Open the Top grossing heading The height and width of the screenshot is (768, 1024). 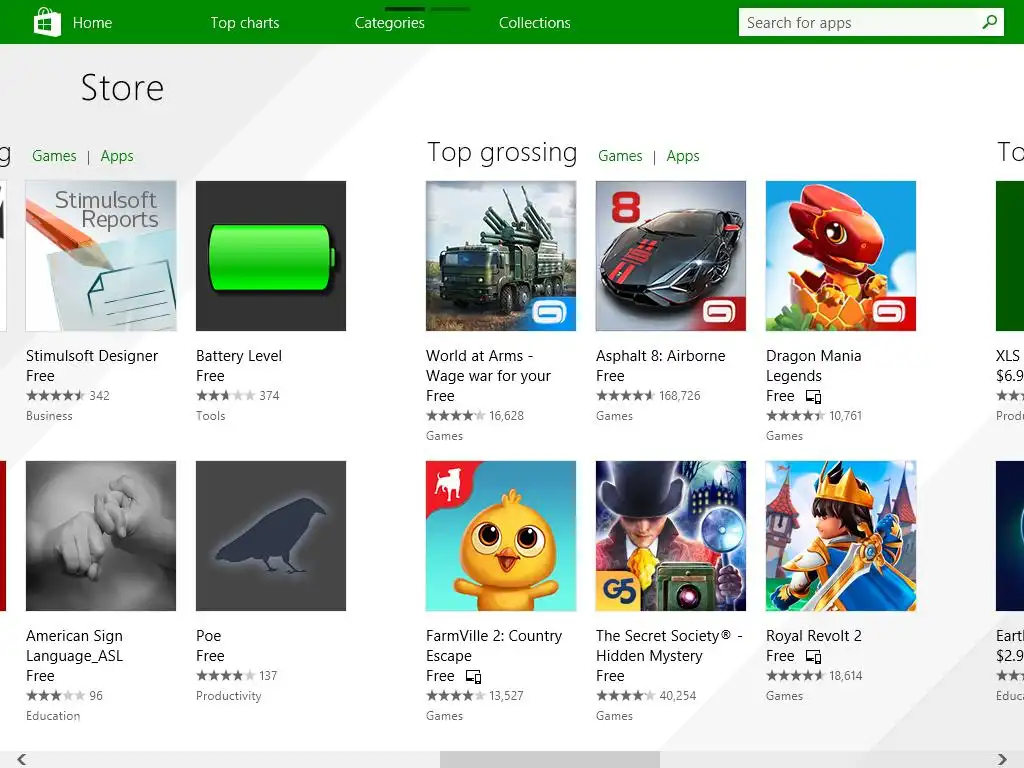click(502, 153)
